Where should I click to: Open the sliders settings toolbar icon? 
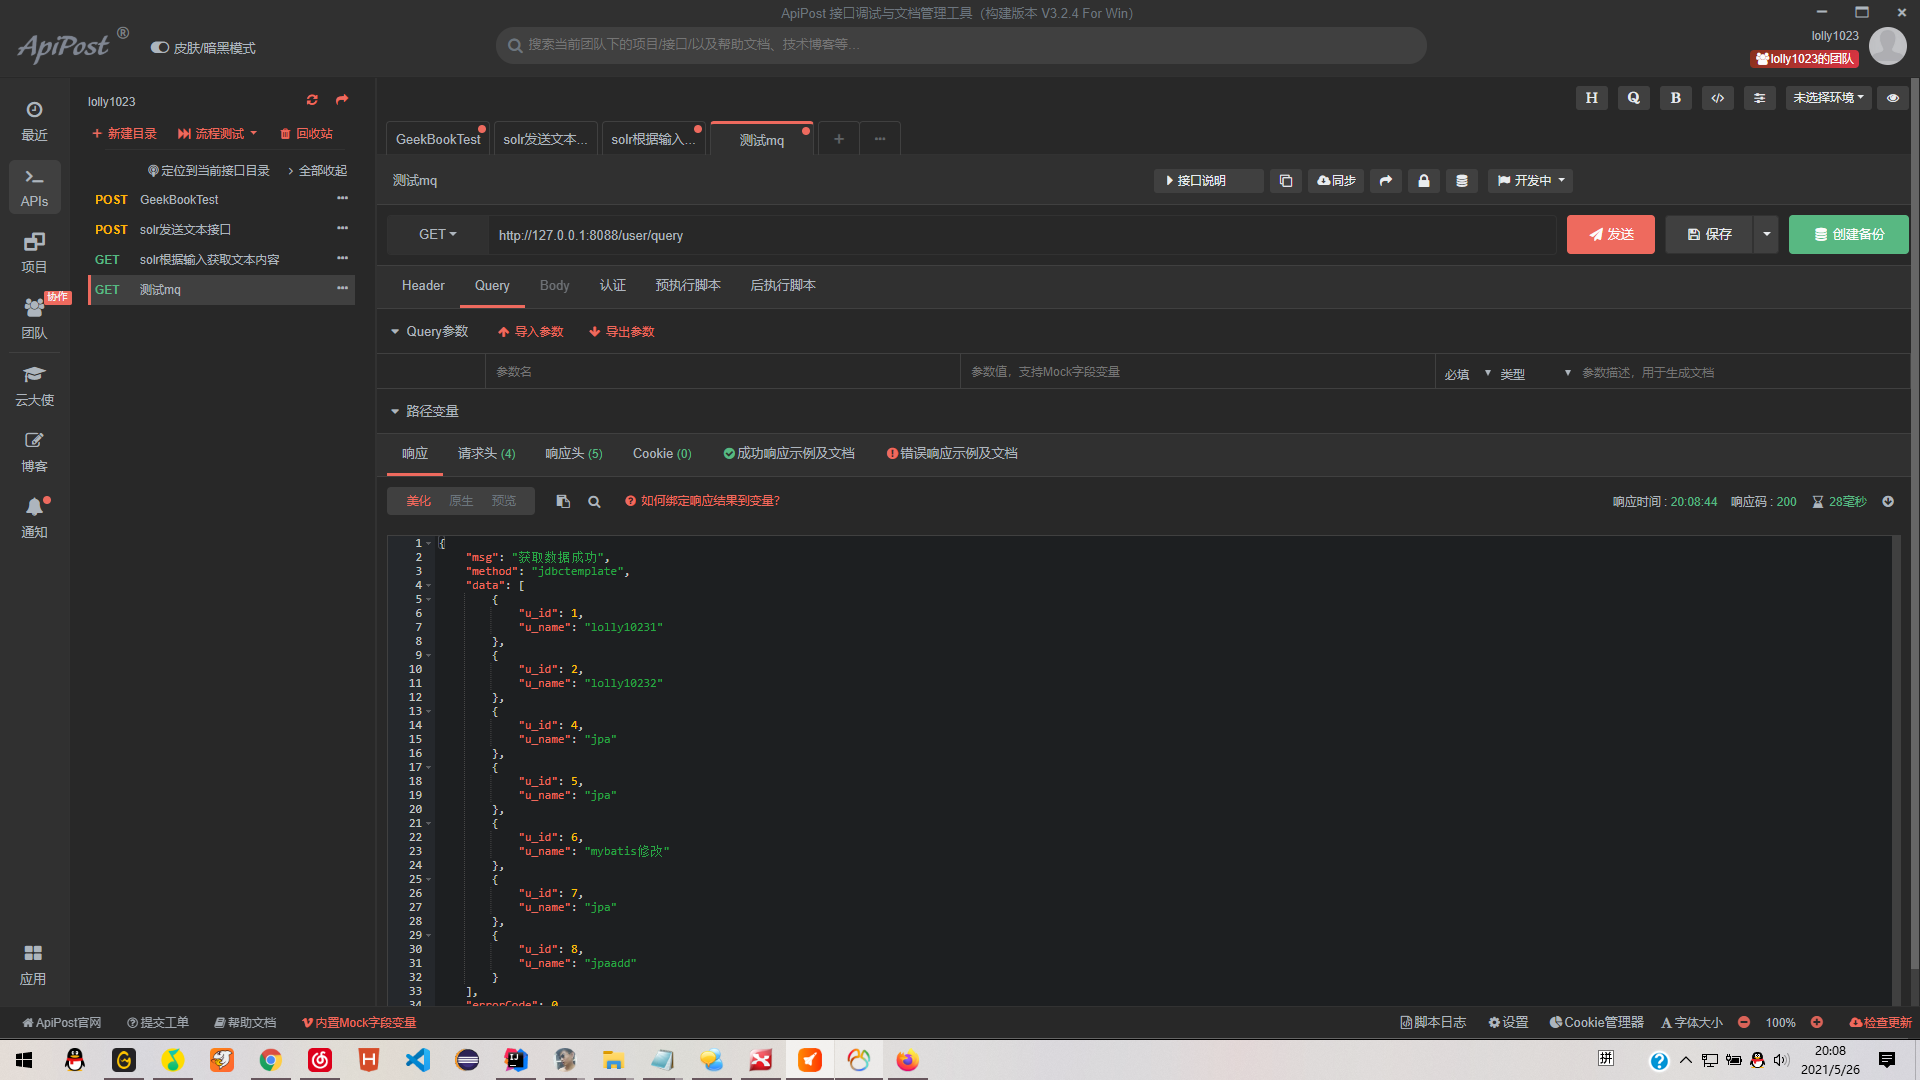point(1760,98)
